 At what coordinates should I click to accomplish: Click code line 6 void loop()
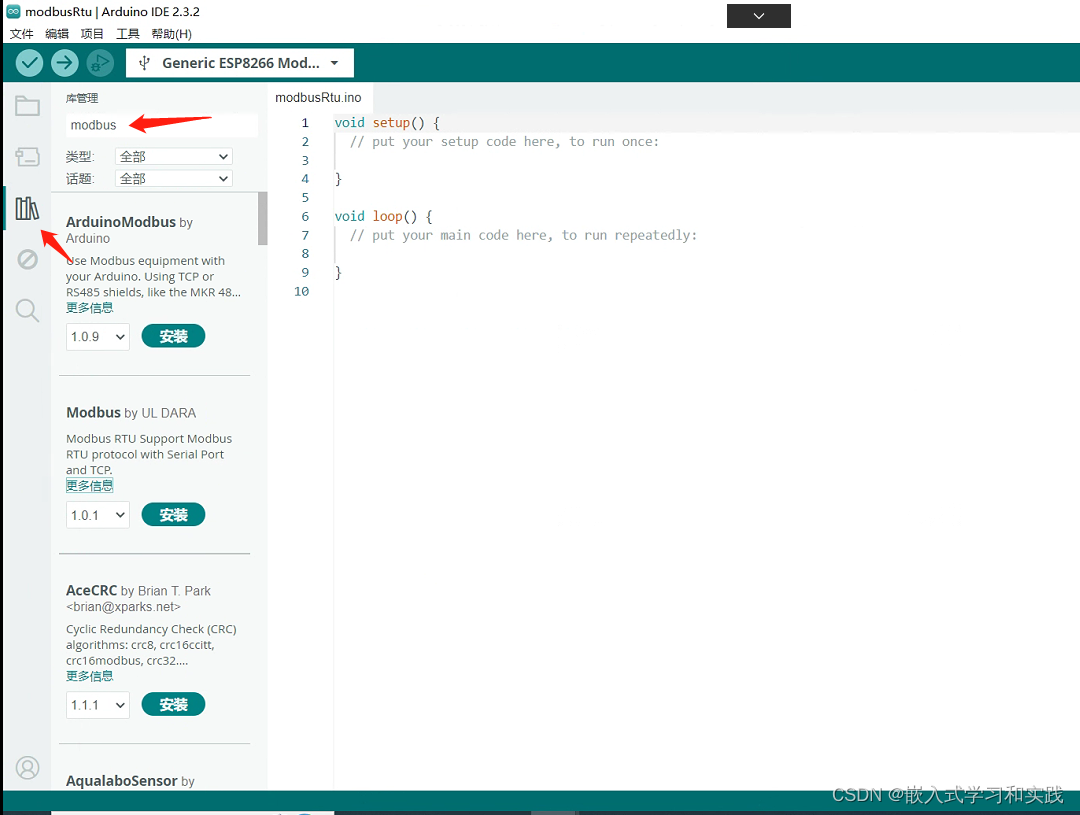(383, 216)
